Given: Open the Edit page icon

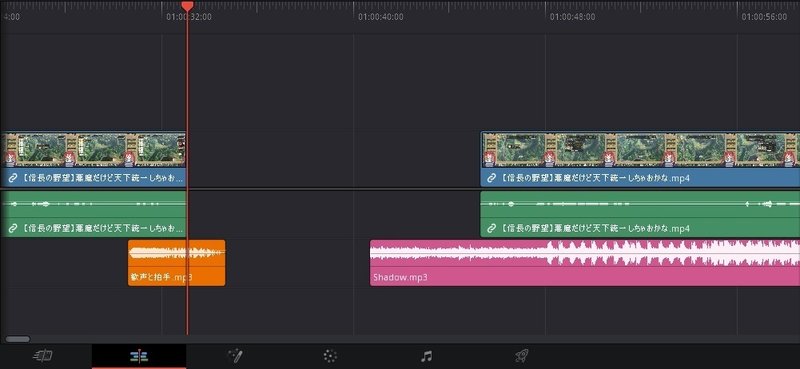Looking at the screenshot, I should point(139,356).
